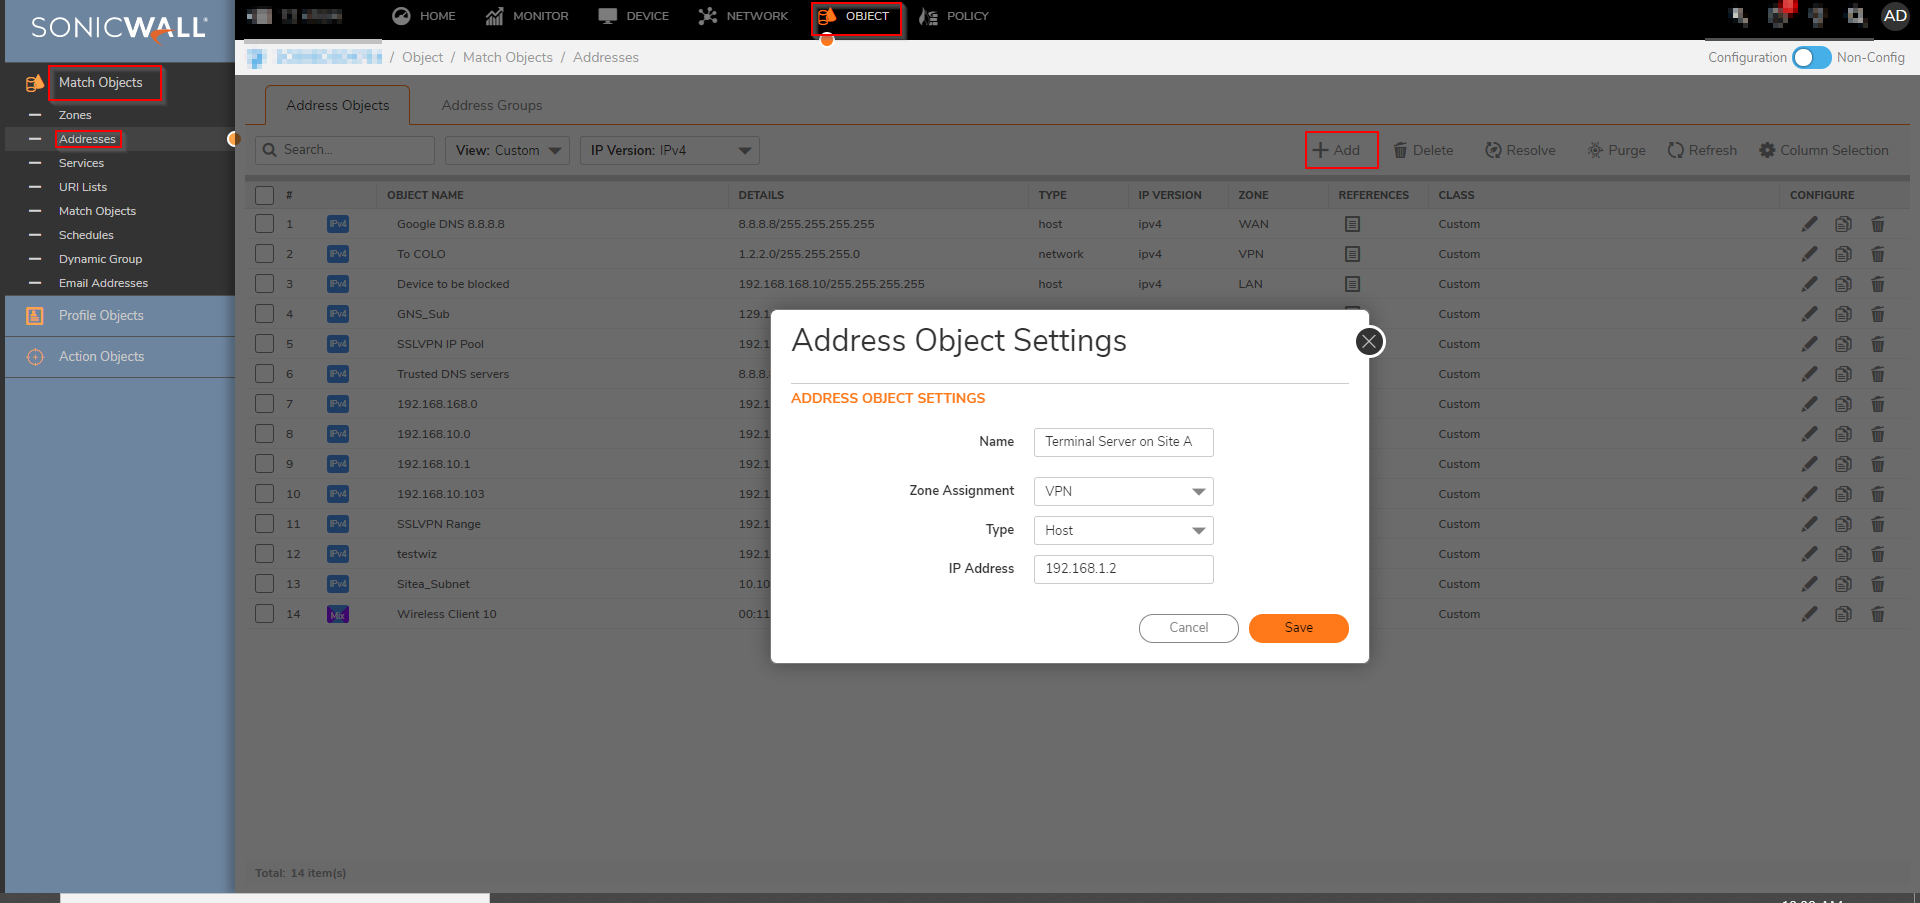Screen dimensions: 1920x903
Task: Open references icon for Google DNS 8.8.8.8
Action: click(x=1352, y=224)
